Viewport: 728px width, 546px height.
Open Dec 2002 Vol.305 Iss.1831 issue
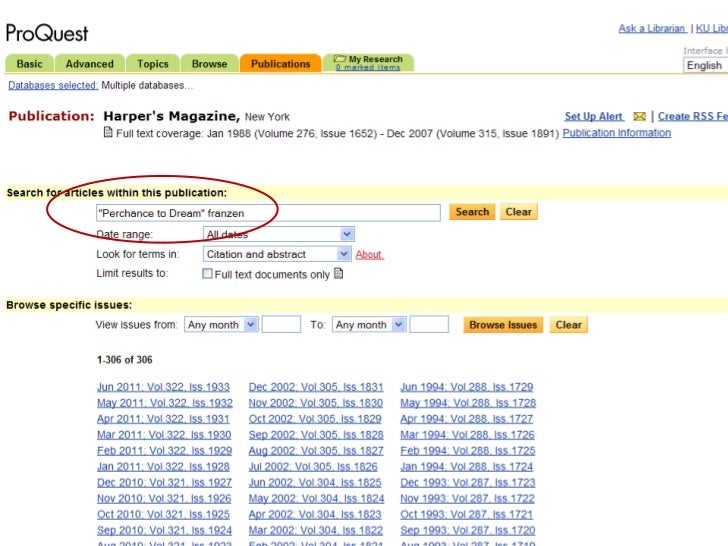pos(316,387)
